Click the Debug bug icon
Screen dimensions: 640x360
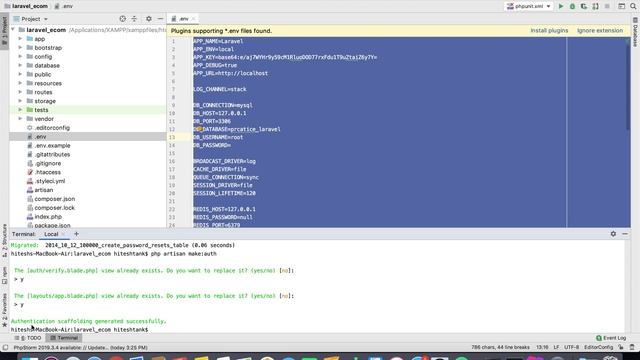tap(572, 6)
